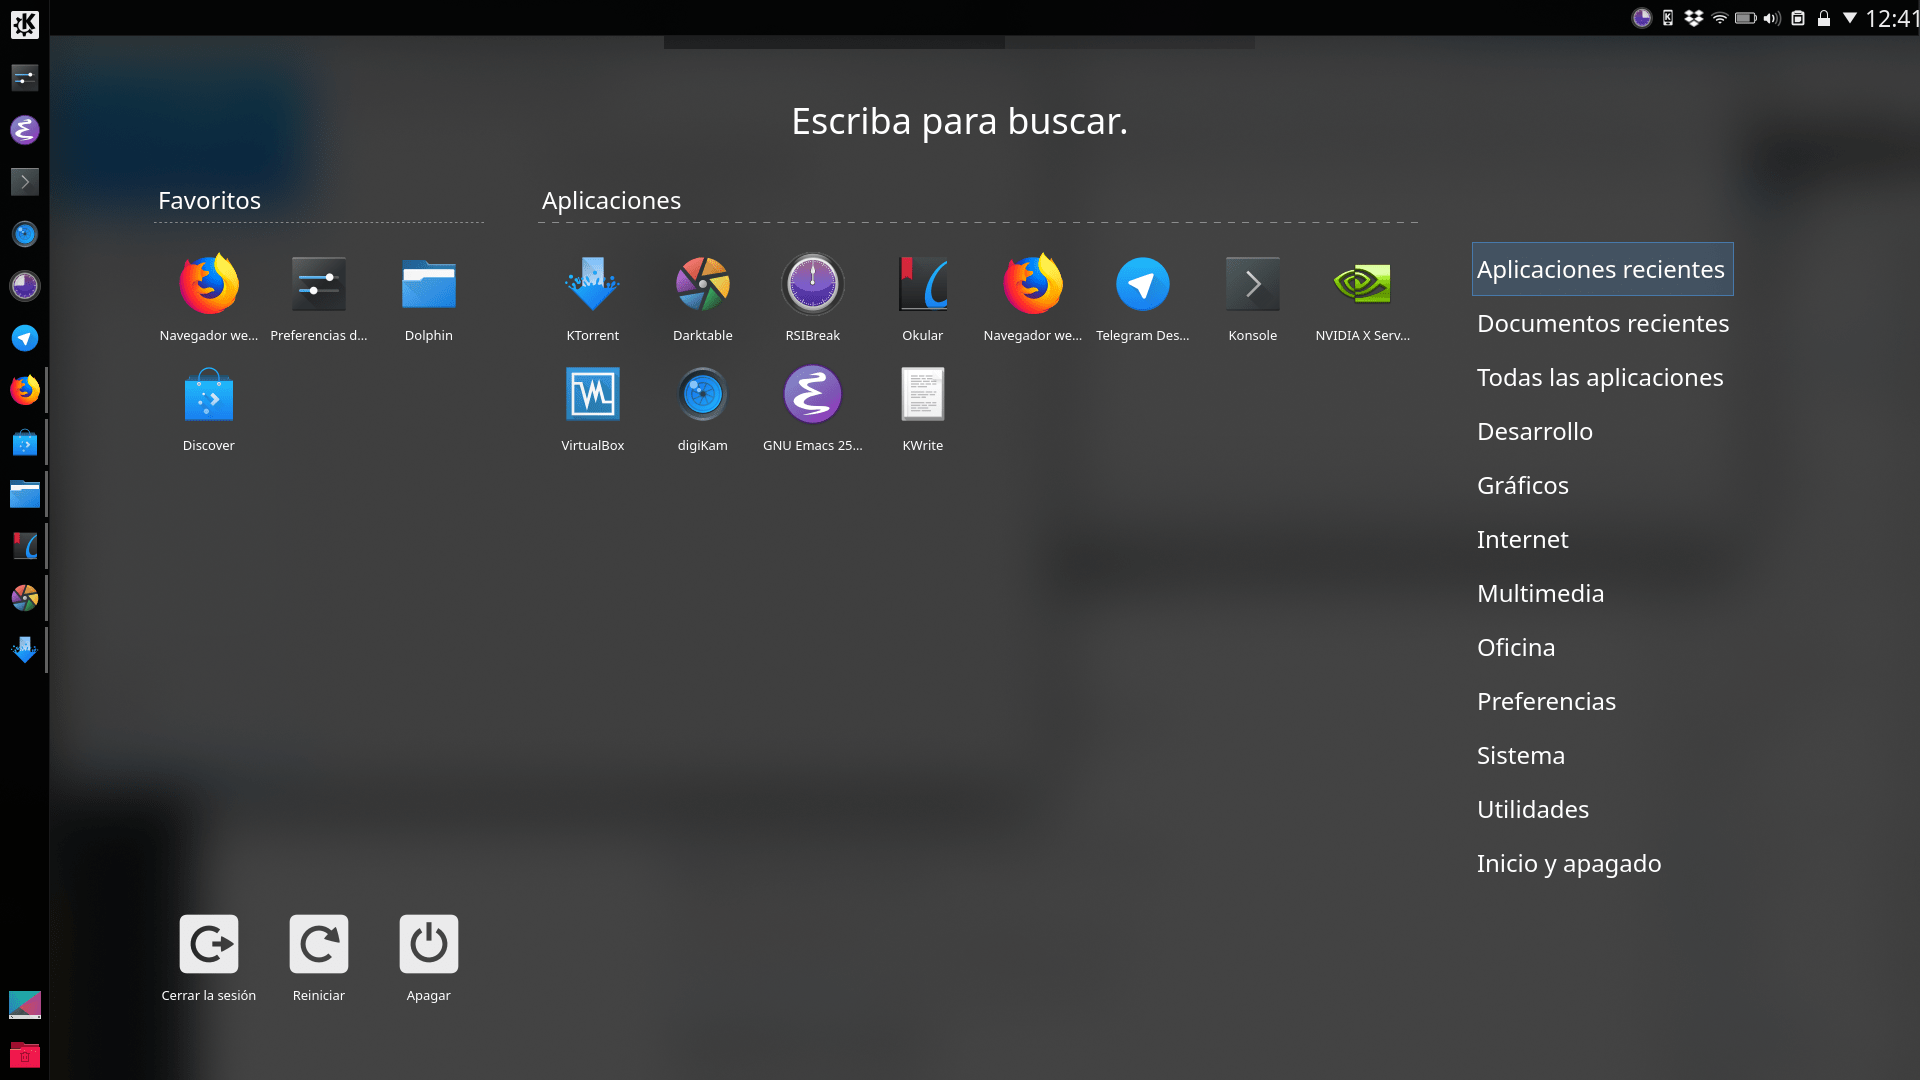The width and height of the screenshot is (1920, 1080).
Task: Click the RSIBreak icon in the system tray
Action: [x=1641, y=18]
